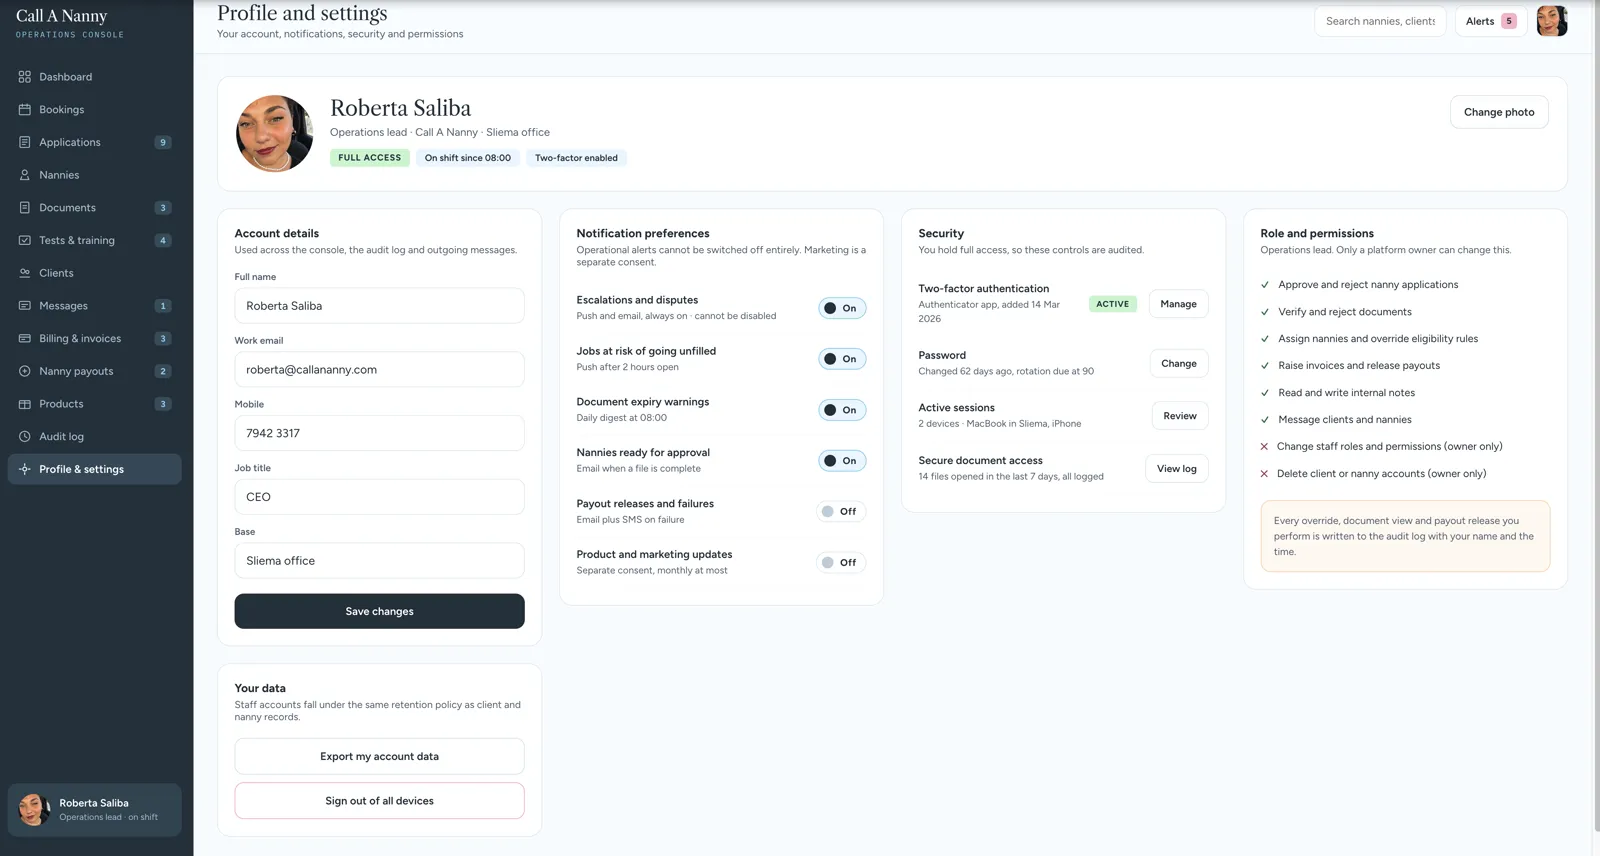Open Dashboard from the sidebar icon

point(25,77)
